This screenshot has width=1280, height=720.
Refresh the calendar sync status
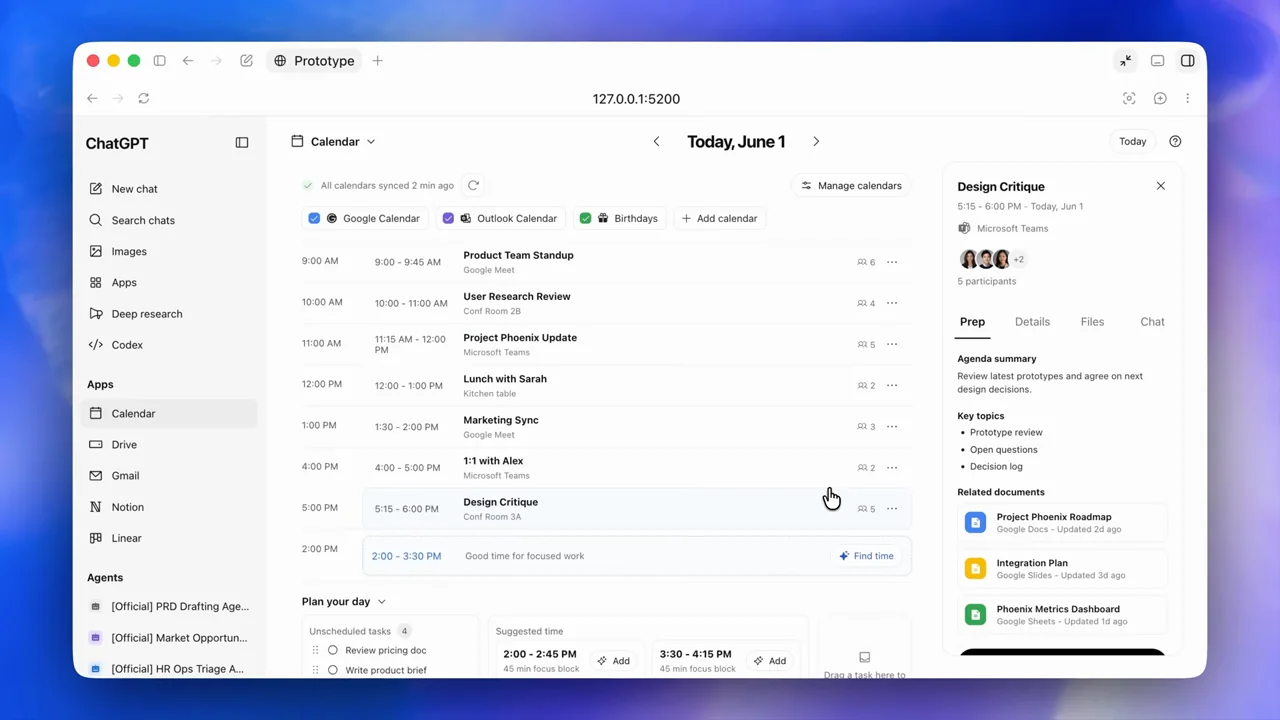[474, 185]
